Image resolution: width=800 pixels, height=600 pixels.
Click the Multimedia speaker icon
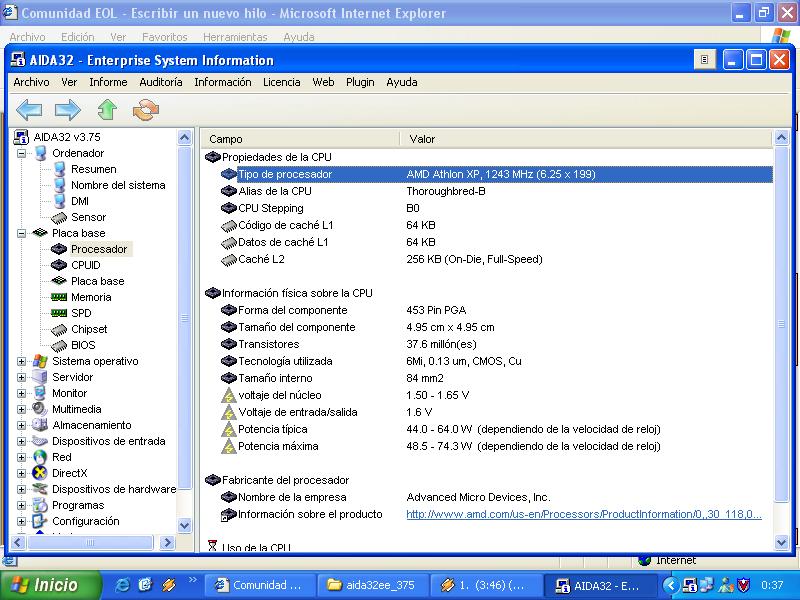point(40,409)
